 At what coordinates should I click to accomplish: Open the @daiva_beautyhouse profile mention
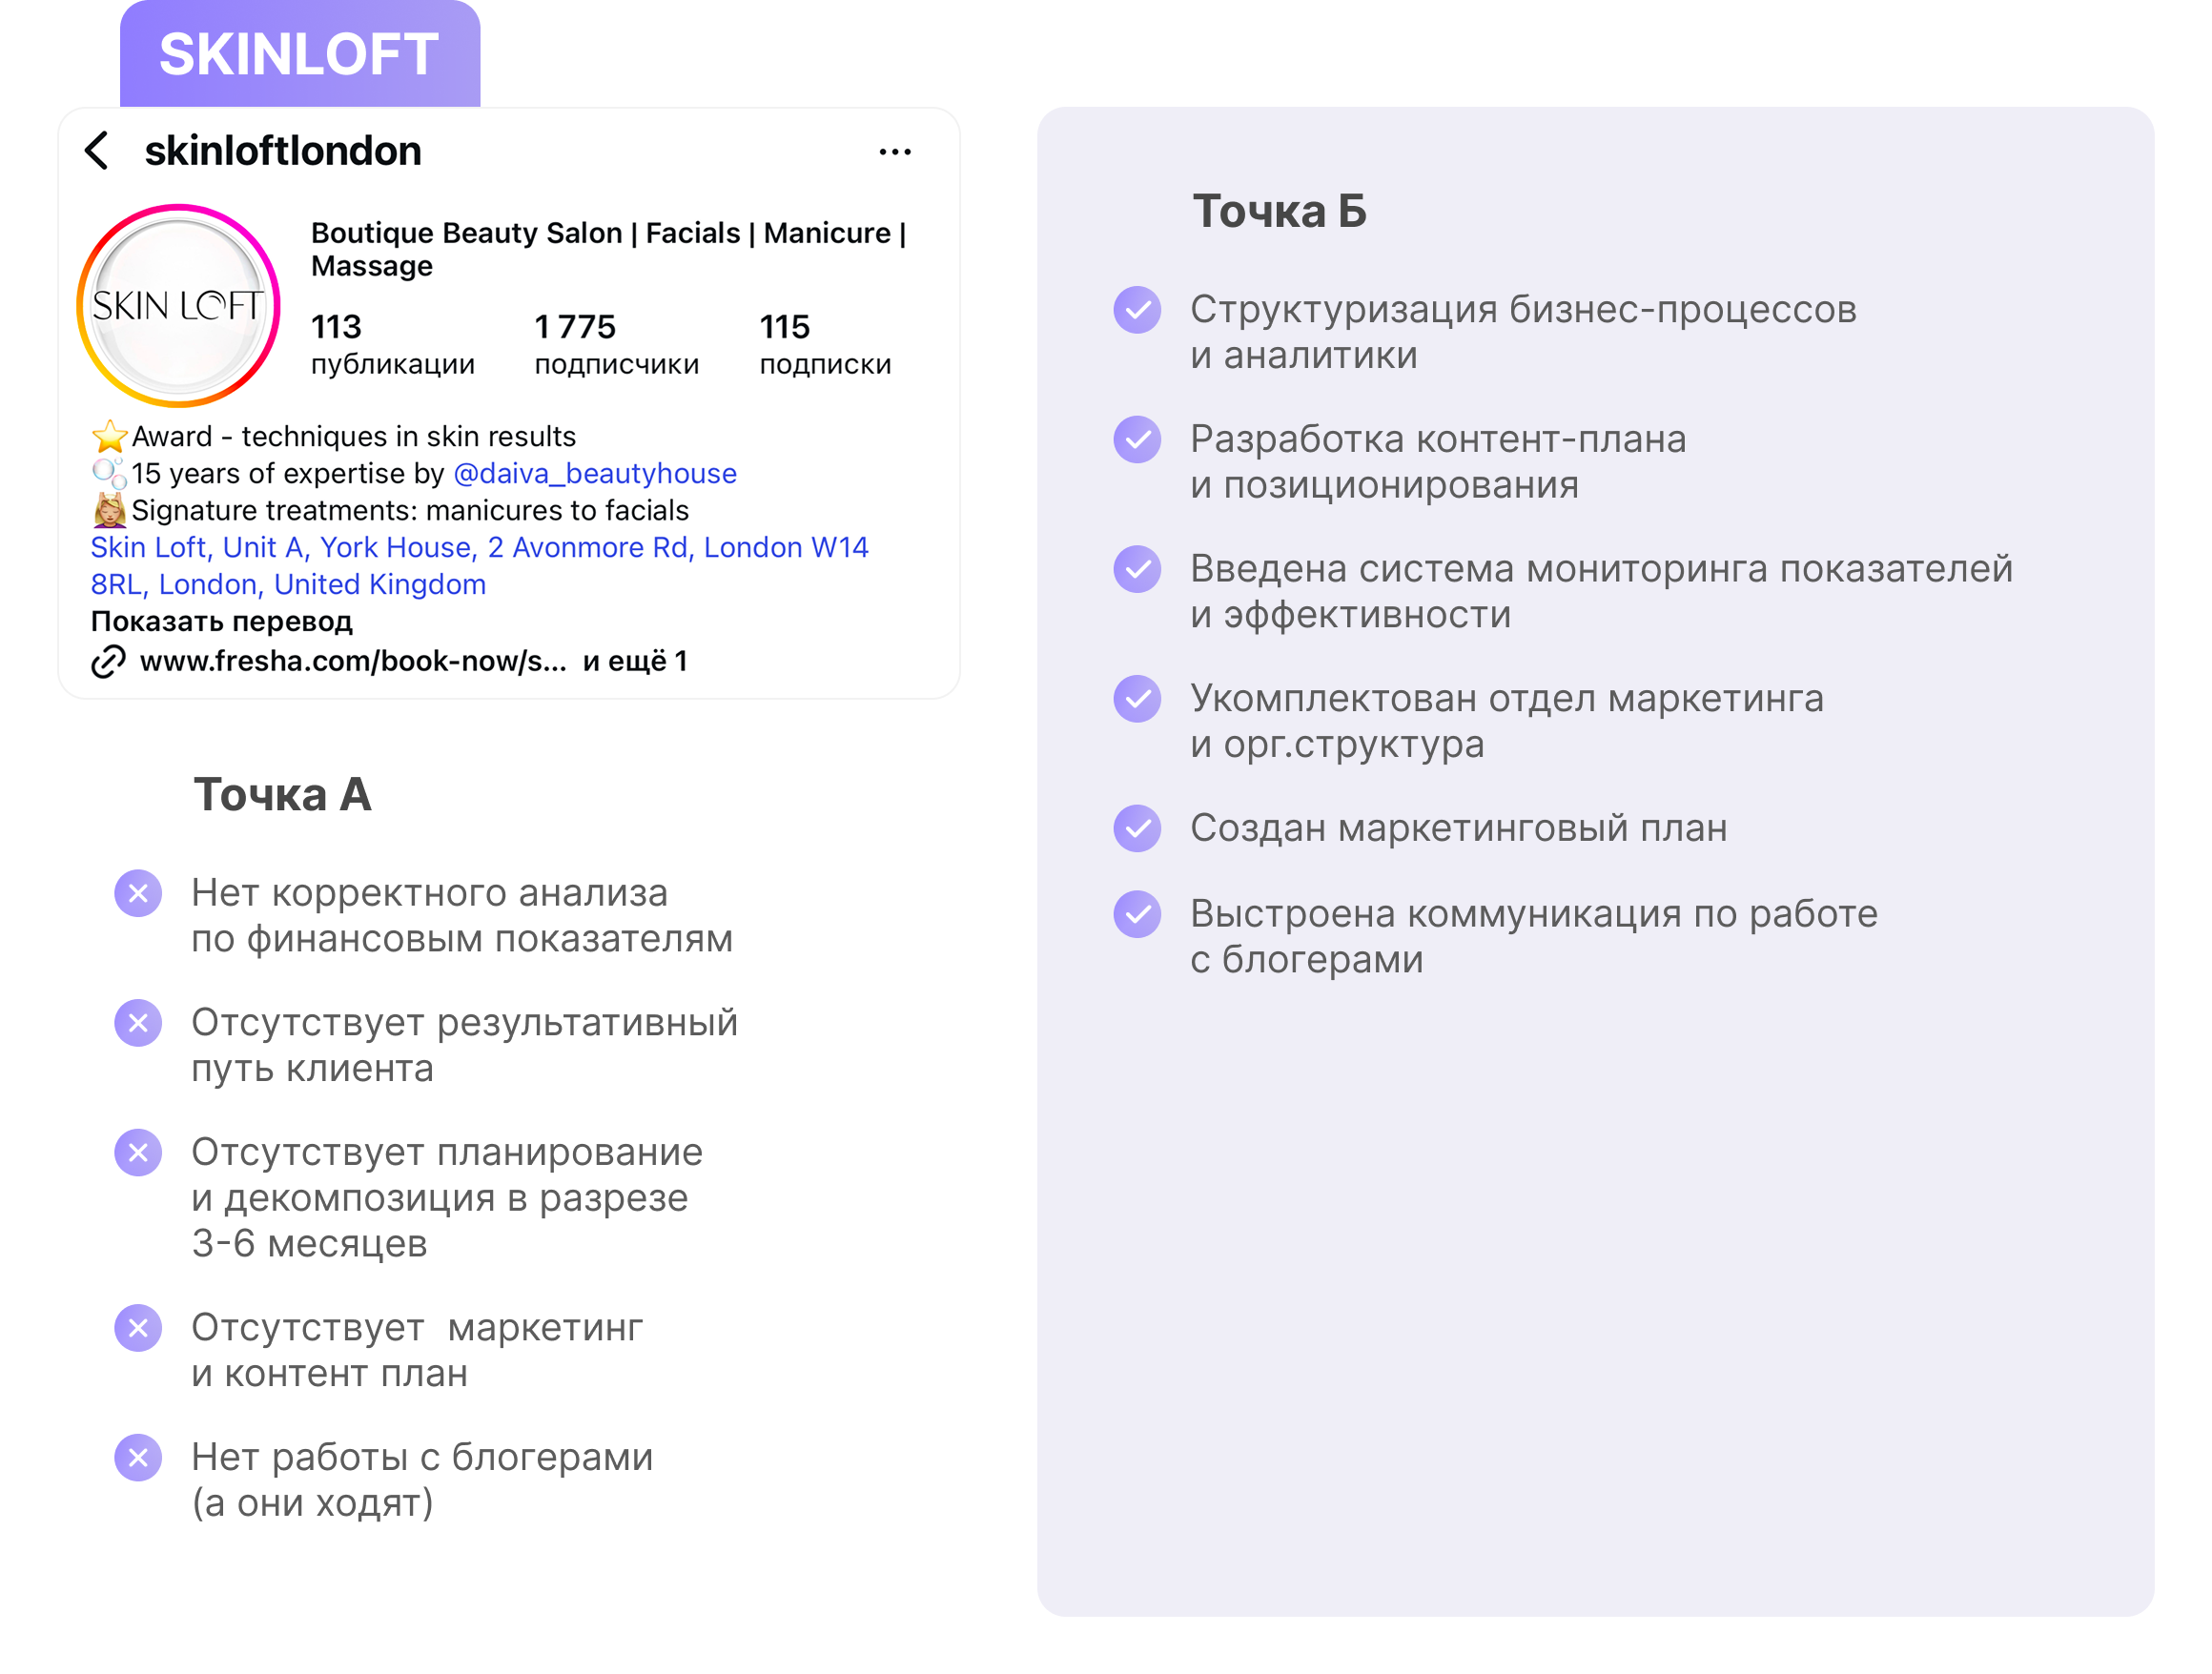coord(594,474)
